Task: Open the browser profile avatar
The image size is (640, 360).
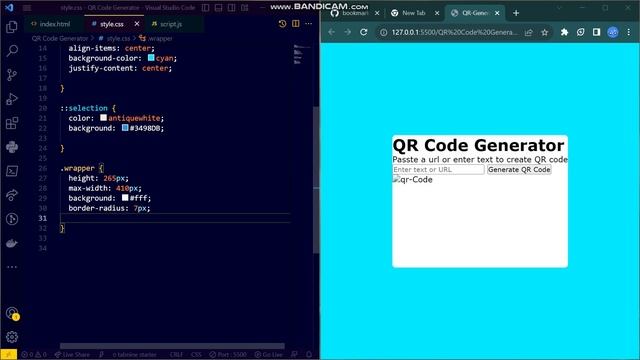Action: (x=613, y=32)
